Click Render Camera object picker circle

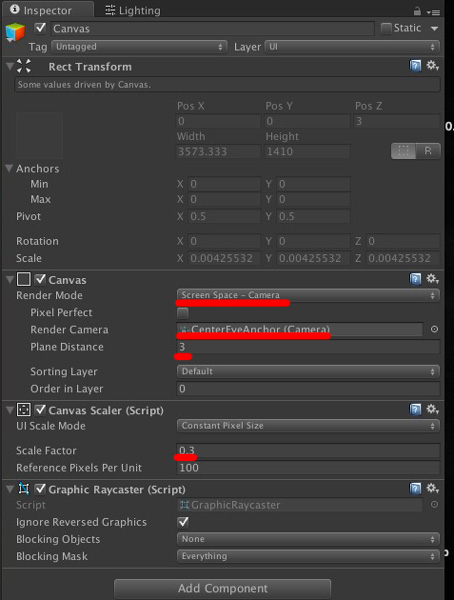[434, 329]
